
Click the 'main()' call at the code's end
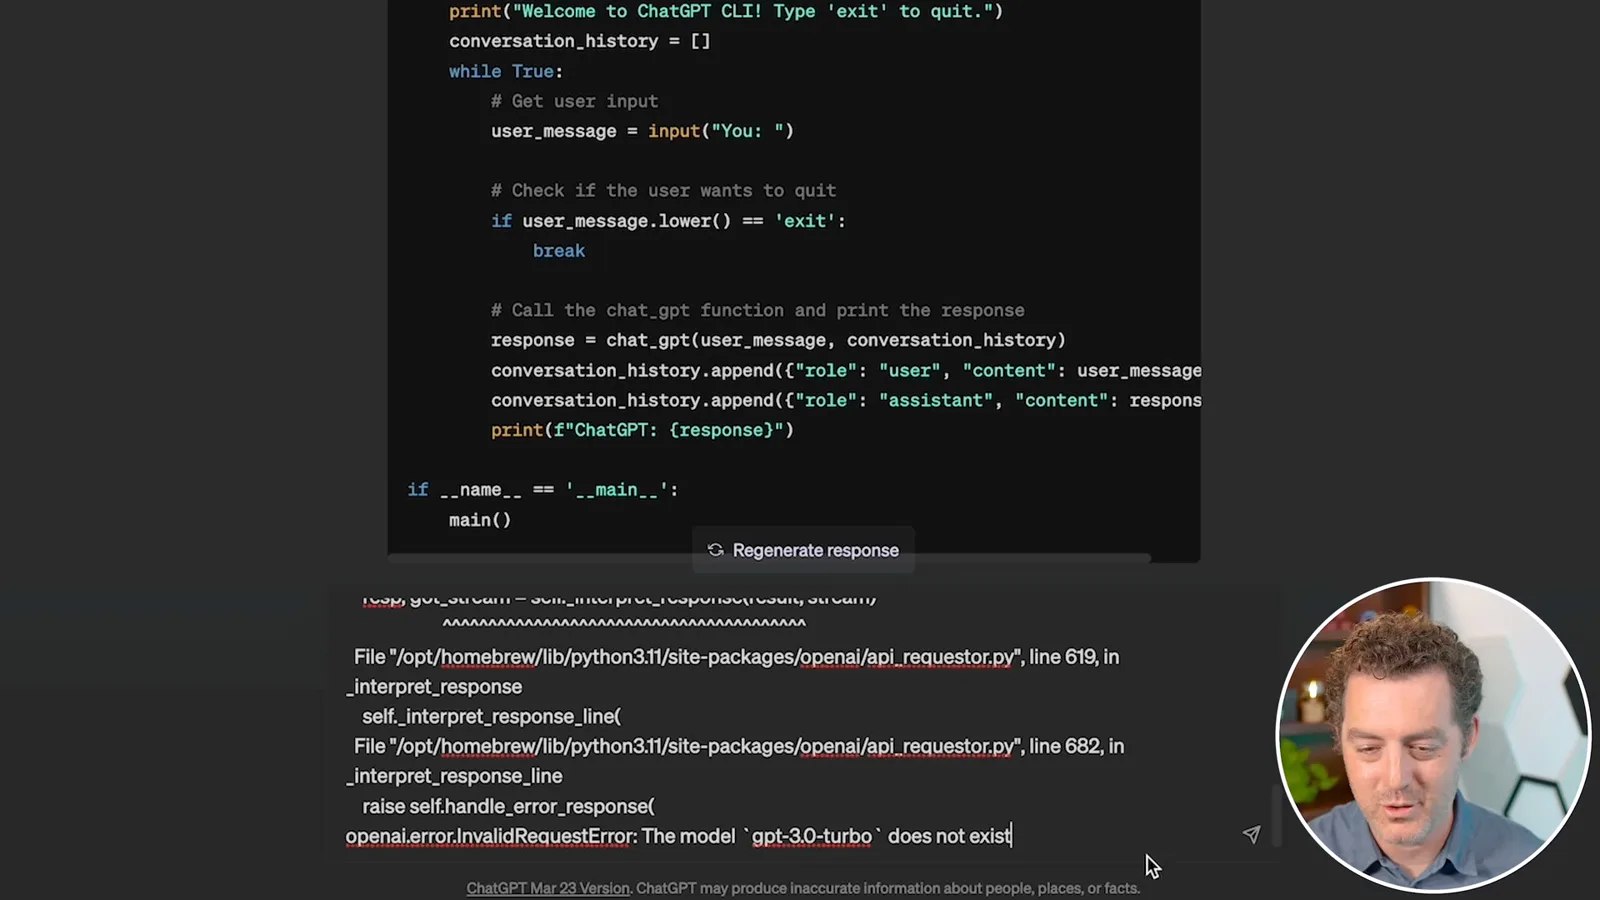point(480,520)
